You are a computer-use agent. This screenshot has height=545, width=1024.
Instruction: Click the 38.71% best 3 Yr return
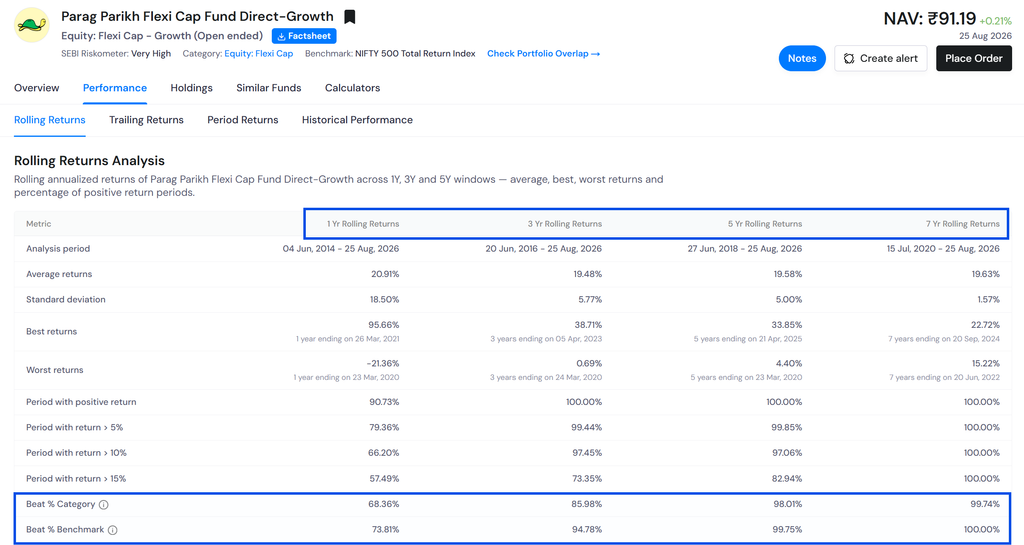click(588, 324)
